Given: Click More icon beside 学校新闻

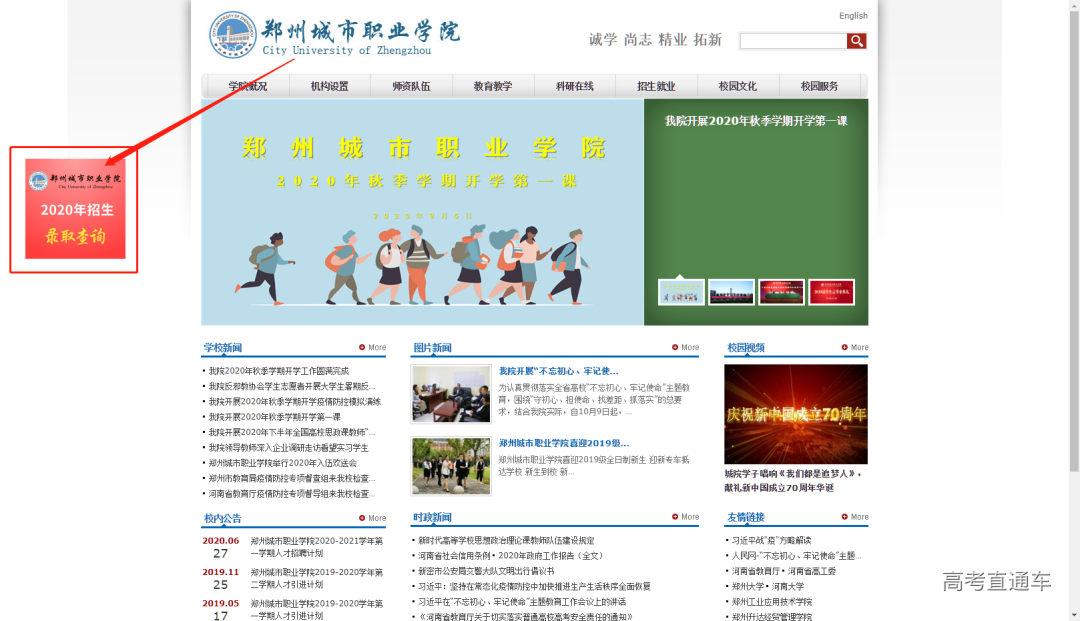Looking at the screenshot, I should tap(372, 348).
